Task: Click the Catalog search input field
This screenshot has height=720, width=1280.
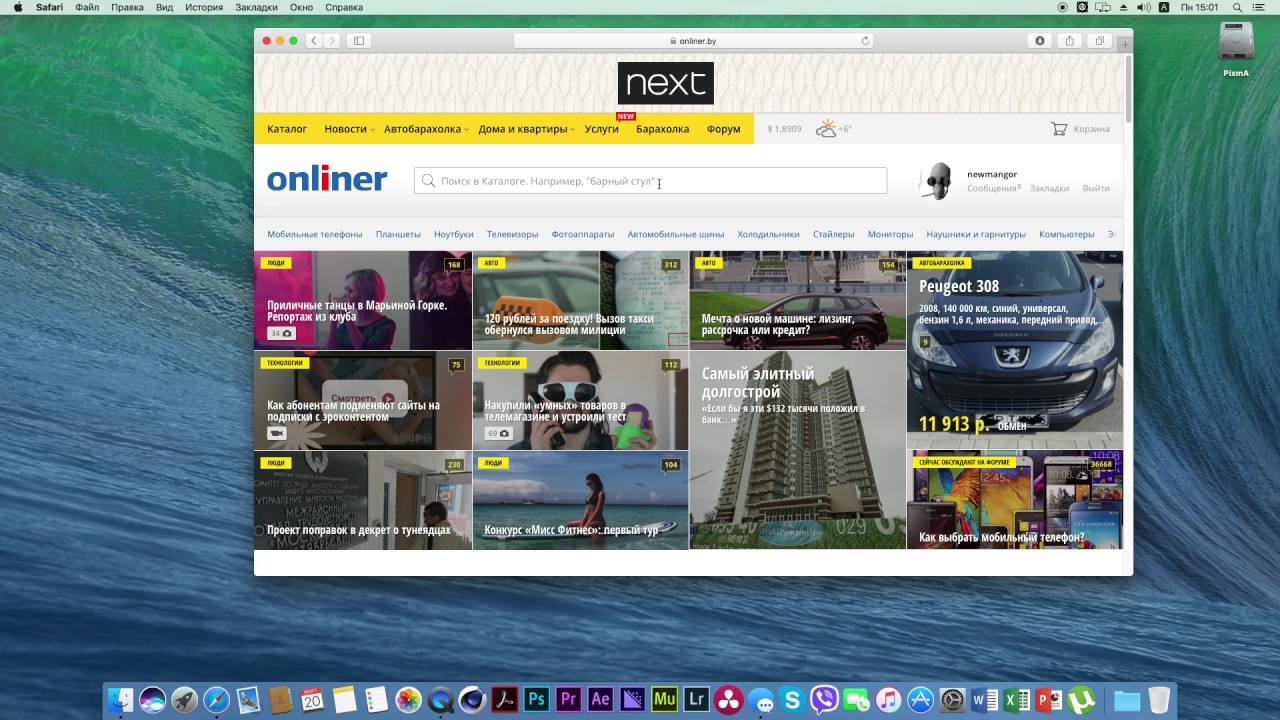Action: click(x=650, y=181)
